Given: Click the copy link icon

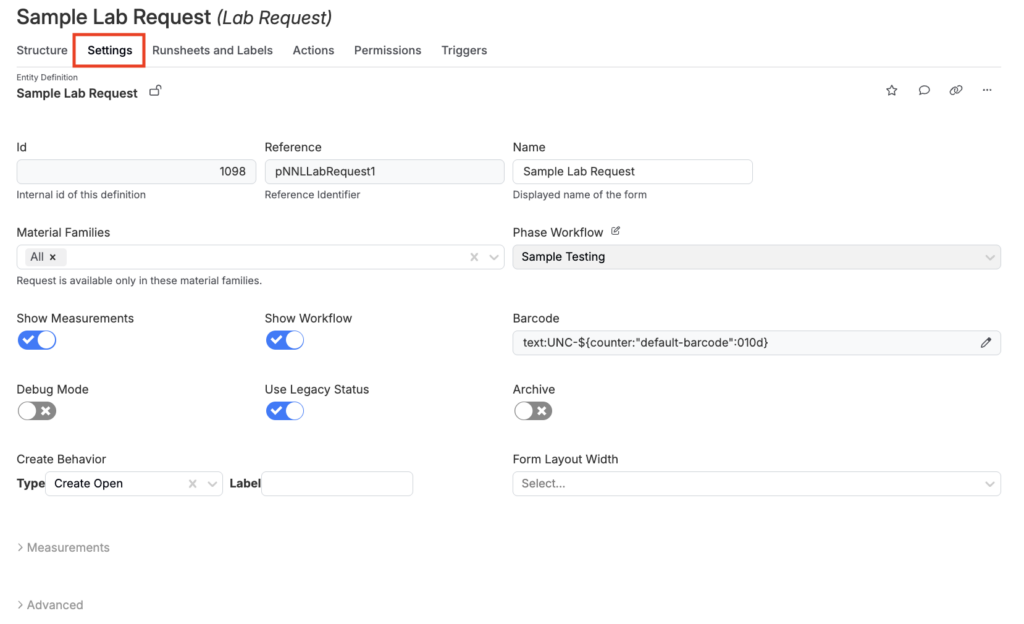Looking at the screenshot, I should coord(956,91).
